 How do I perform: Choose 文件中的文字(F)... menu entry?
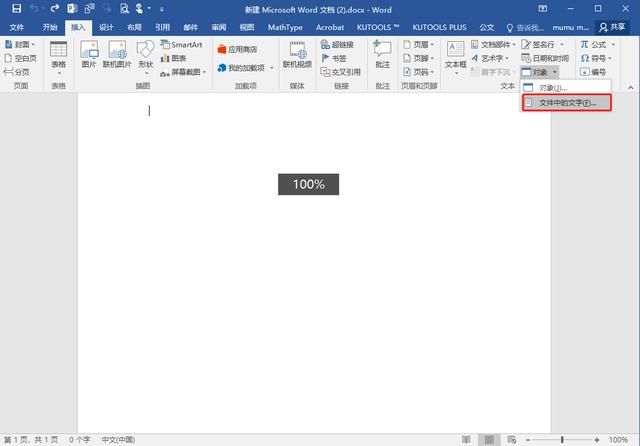click(567, 103)
